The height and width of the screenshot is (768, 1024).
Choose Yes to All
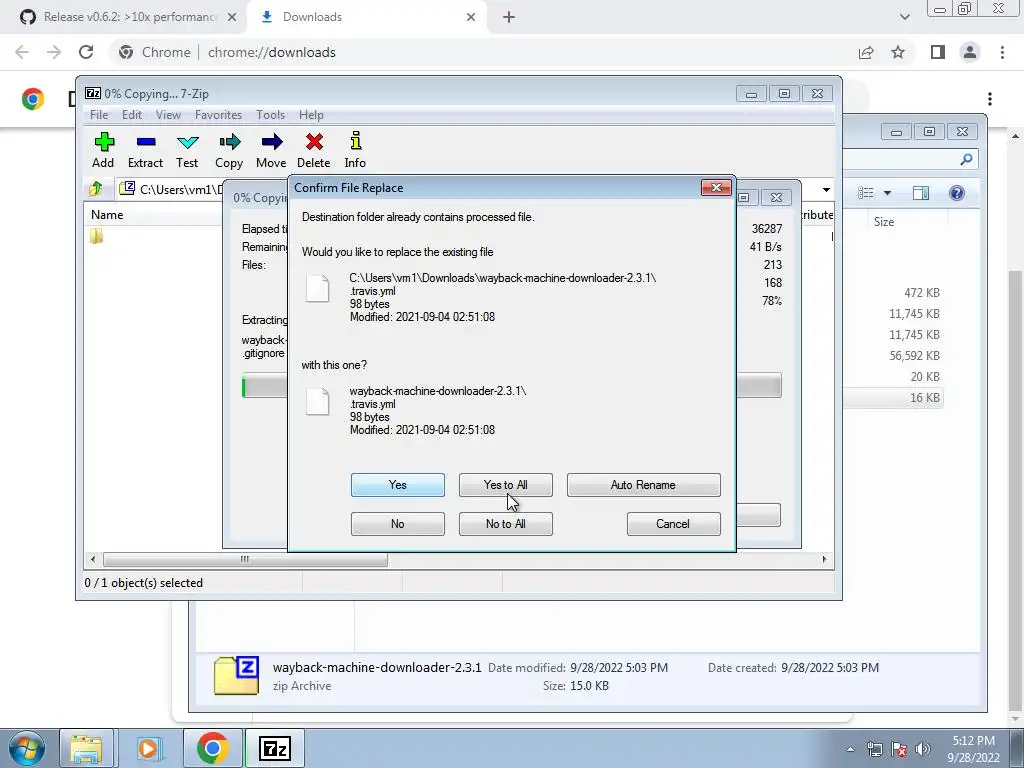[505, 485]
